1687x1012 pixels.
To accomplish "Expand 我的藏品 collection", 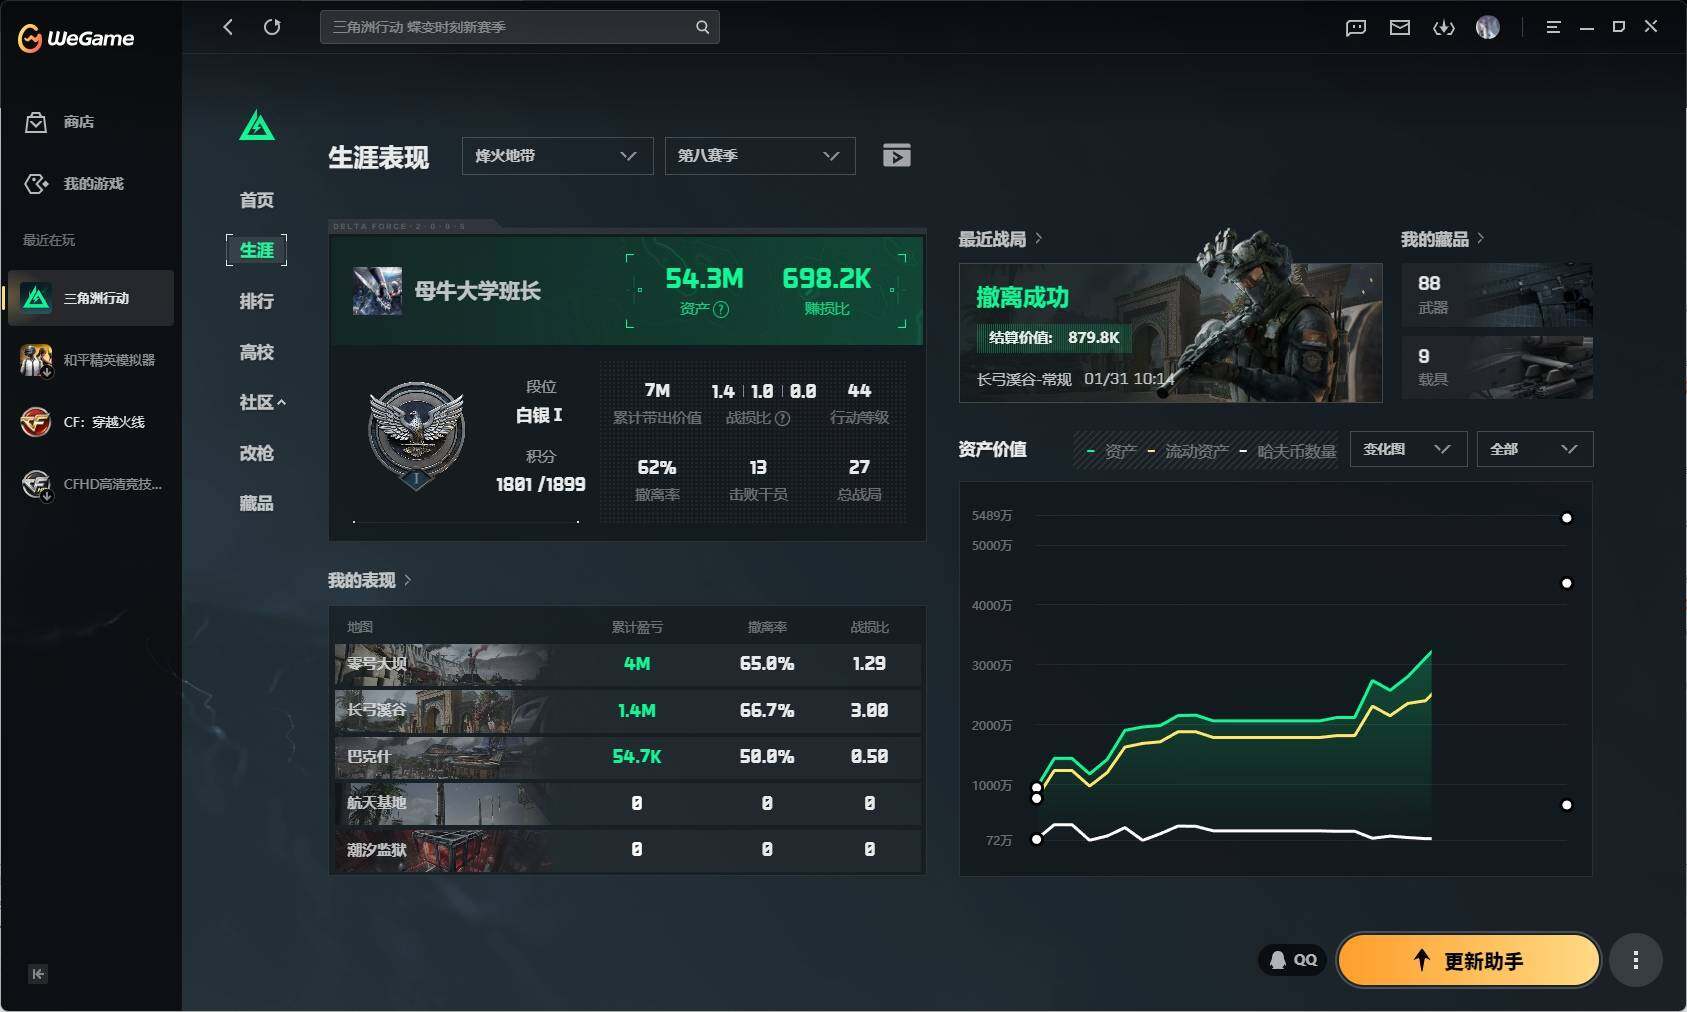I will (1442, 239).
